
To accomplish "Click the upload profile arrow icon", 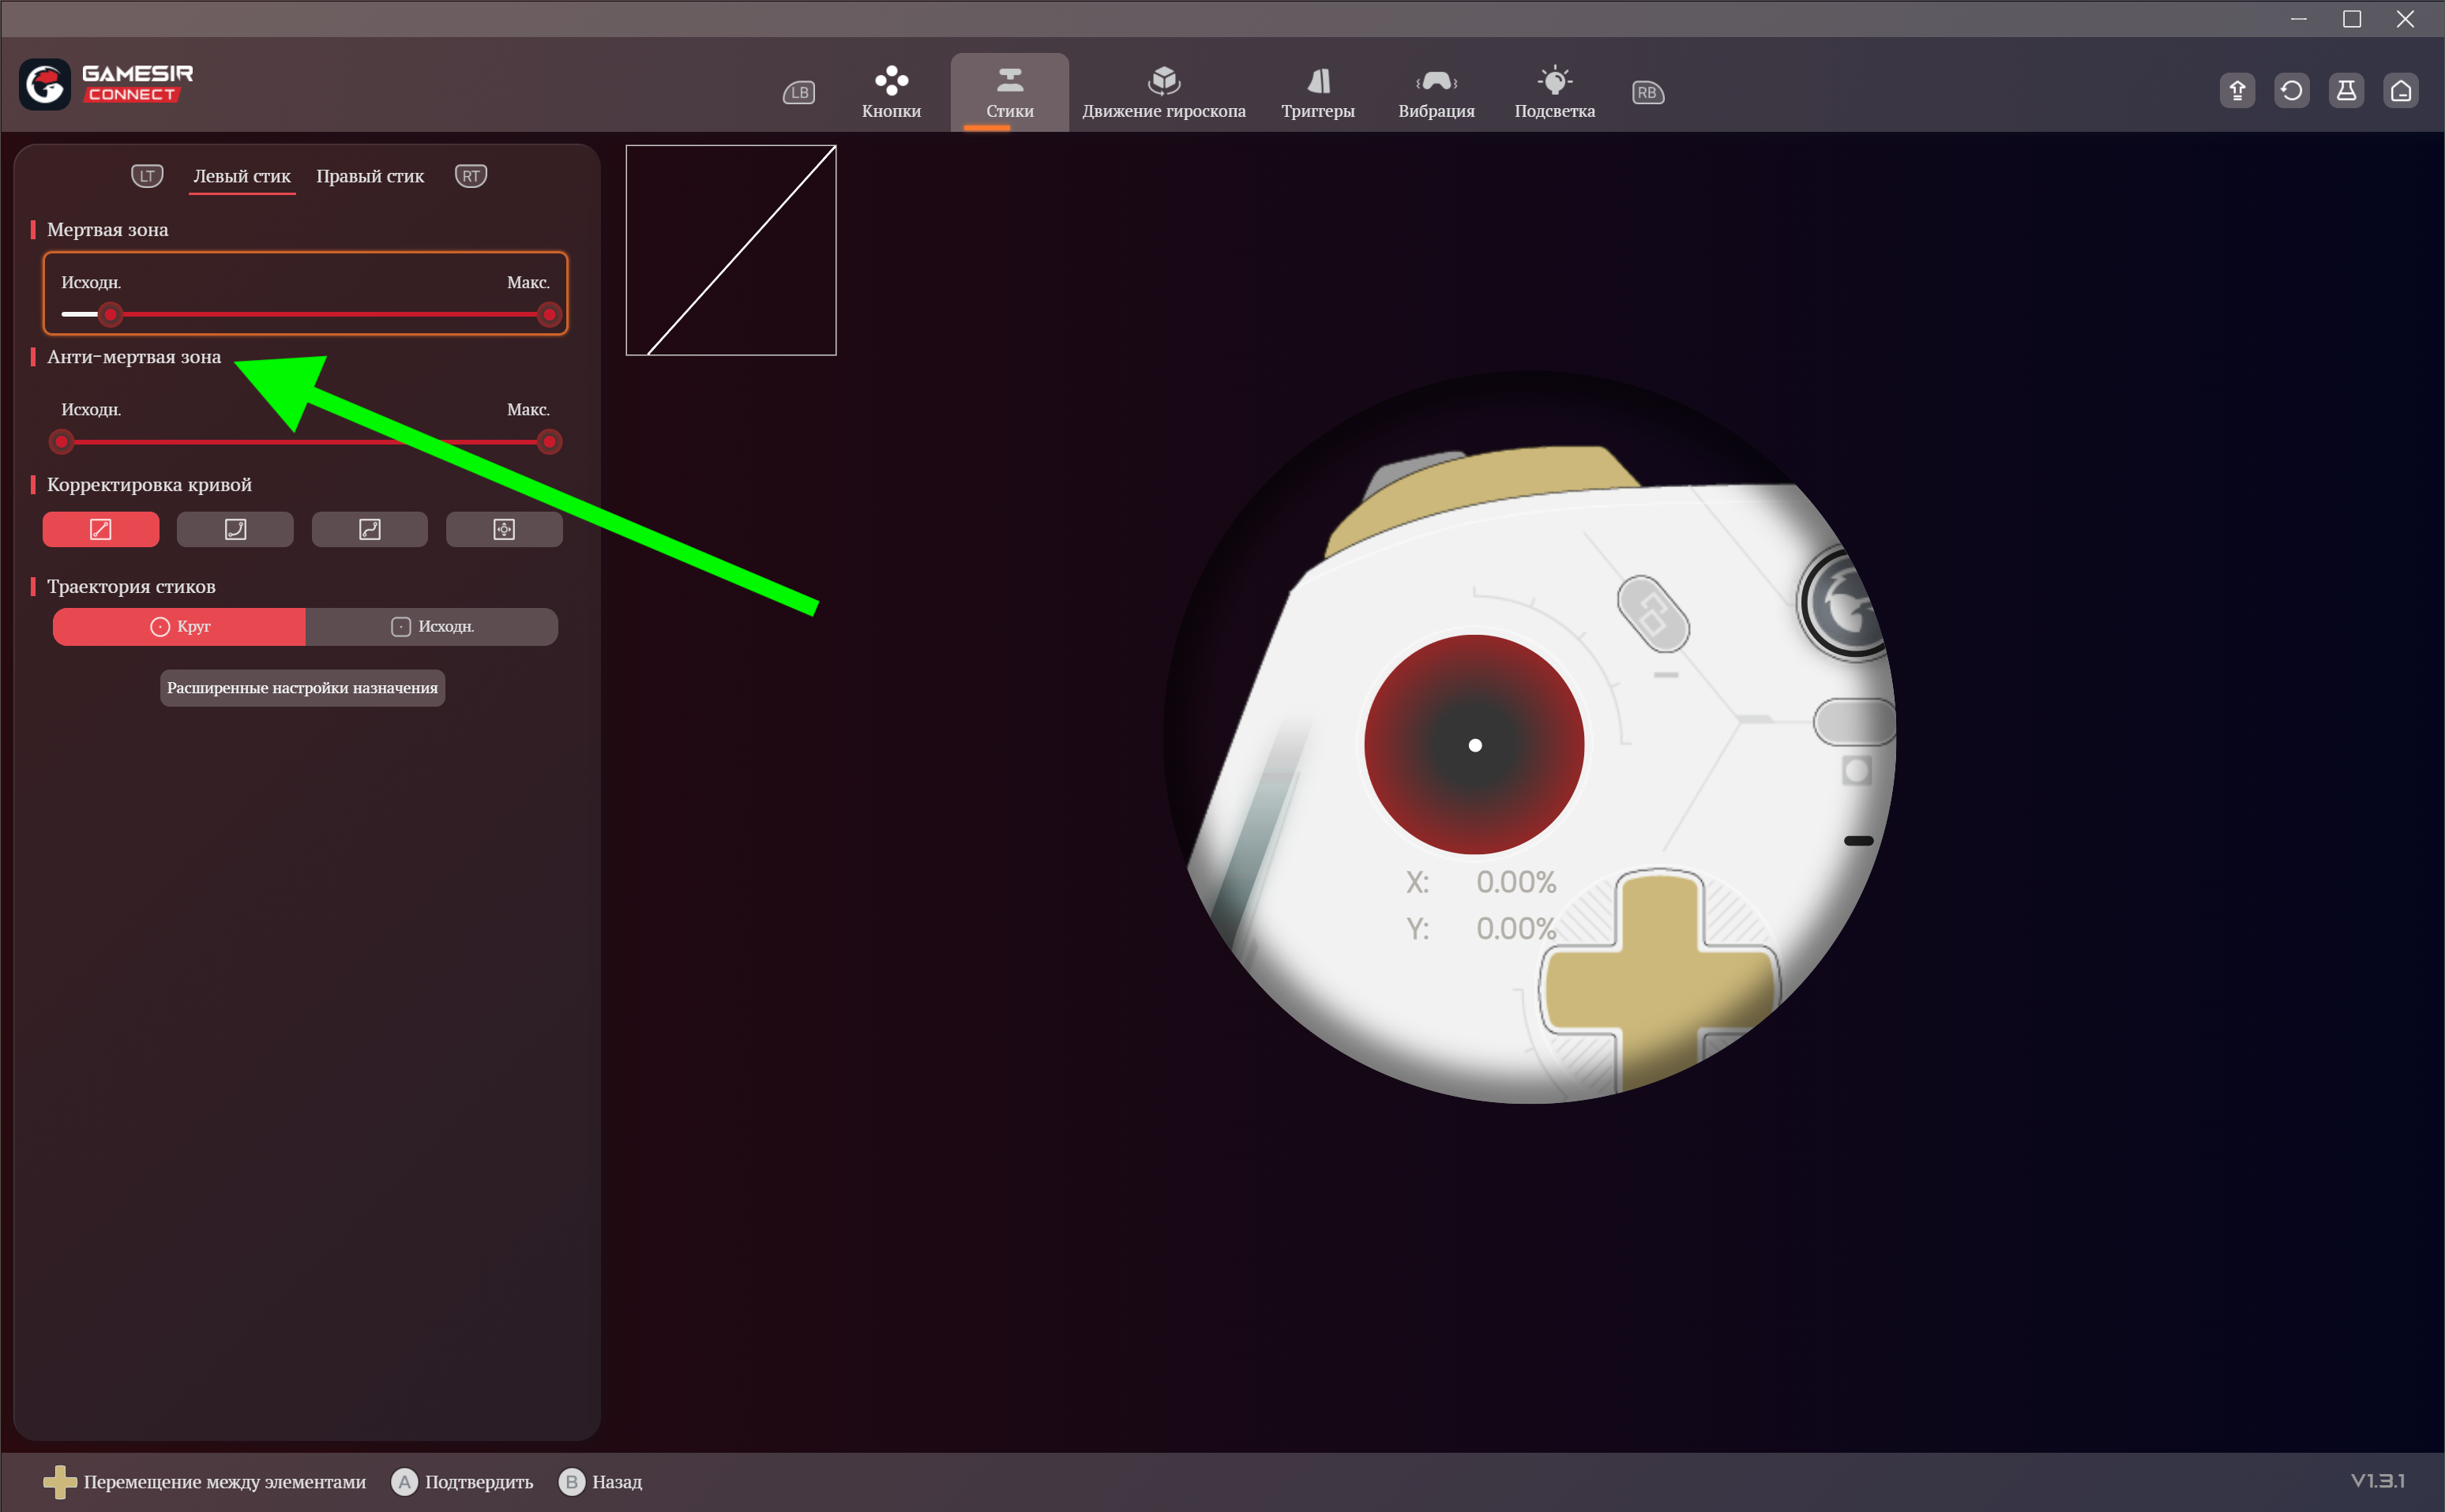I will tap(2237, 91).
